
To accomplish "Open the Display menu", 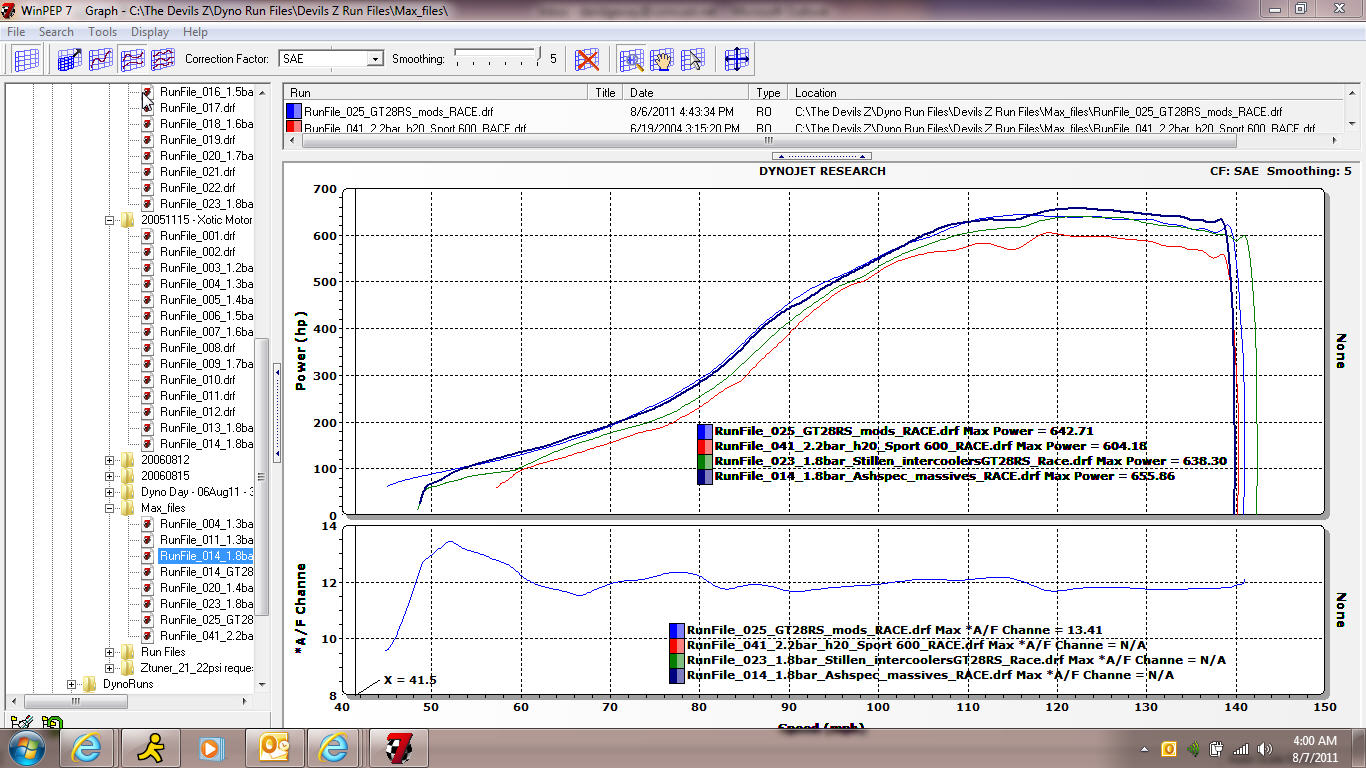I will (150, 32).
